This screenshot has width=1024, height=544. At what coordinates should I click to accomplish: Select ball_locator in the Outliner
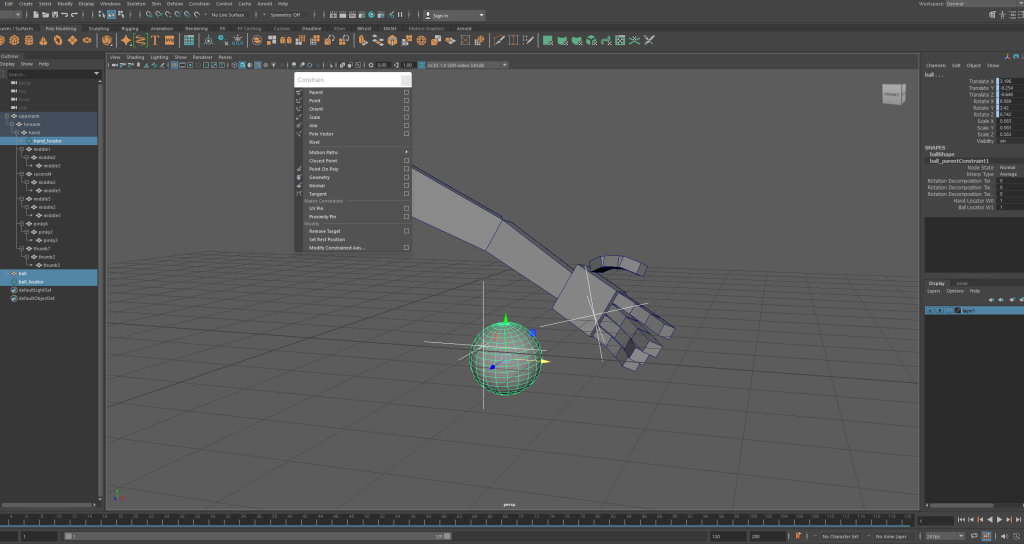(31, 281)
